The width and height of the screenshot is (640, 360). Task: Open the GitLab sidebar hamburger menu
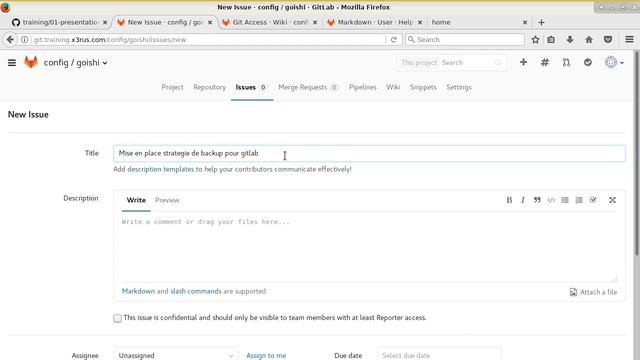pyautogui.click(x=12, y=62)
